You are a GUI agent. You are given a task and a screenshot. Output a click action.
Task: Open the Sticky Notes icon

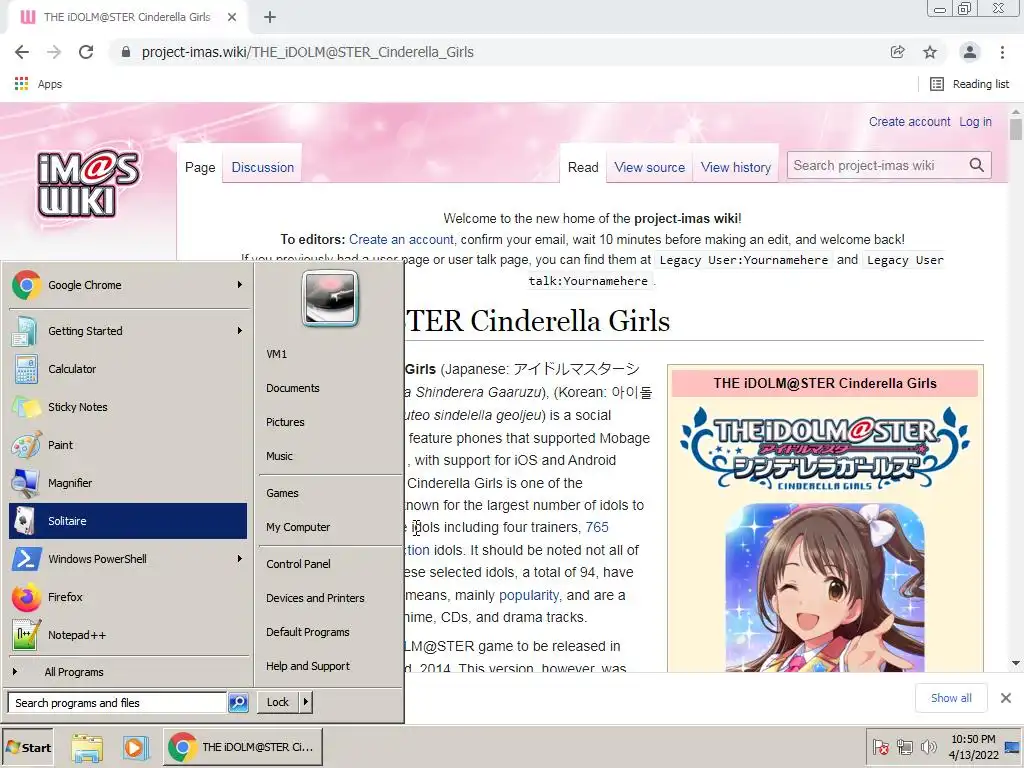[26, 407]
